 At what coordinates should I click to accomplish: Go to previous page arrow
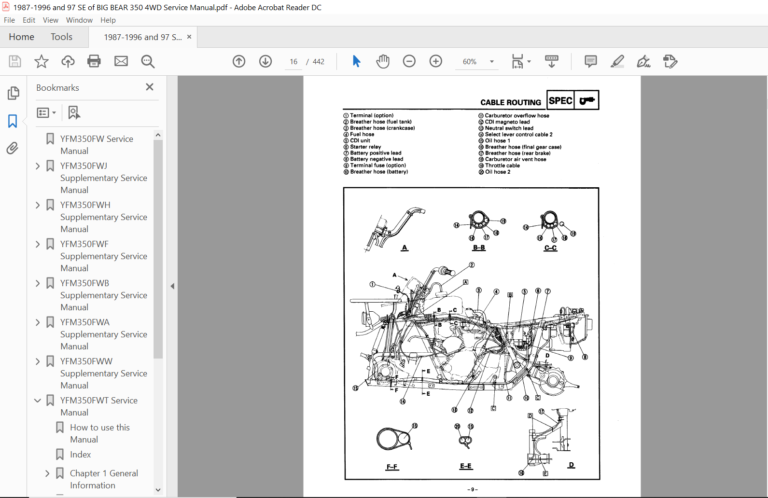239,61
